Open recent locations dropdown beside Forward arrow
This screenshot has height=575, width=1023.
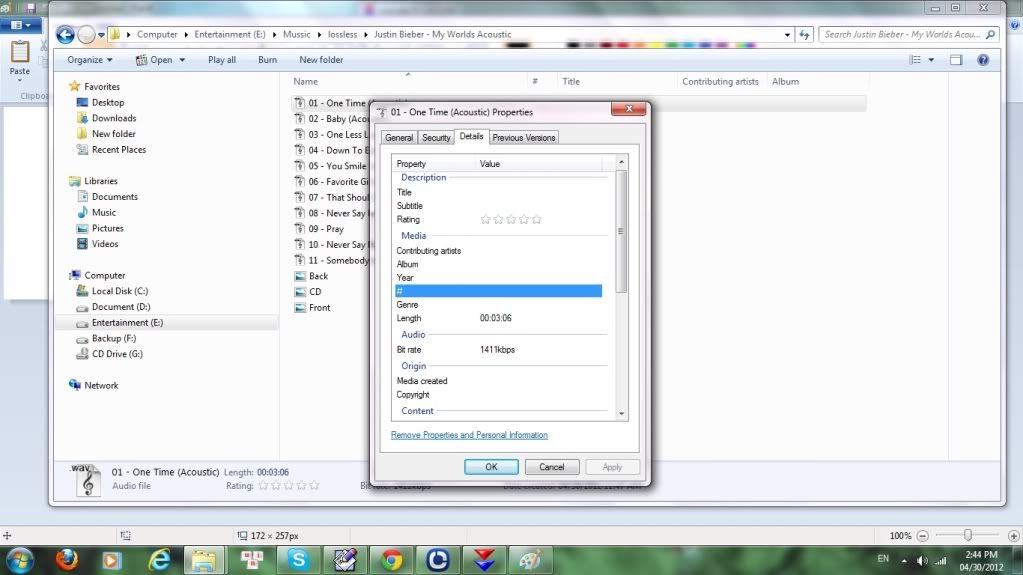pos(101,35)
